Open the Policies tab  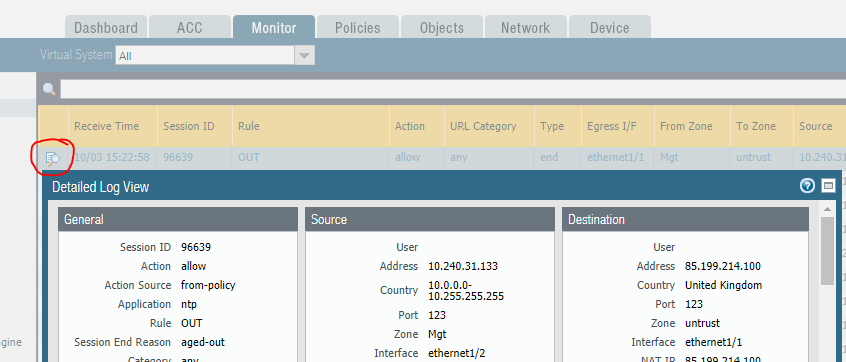[357, 28]
